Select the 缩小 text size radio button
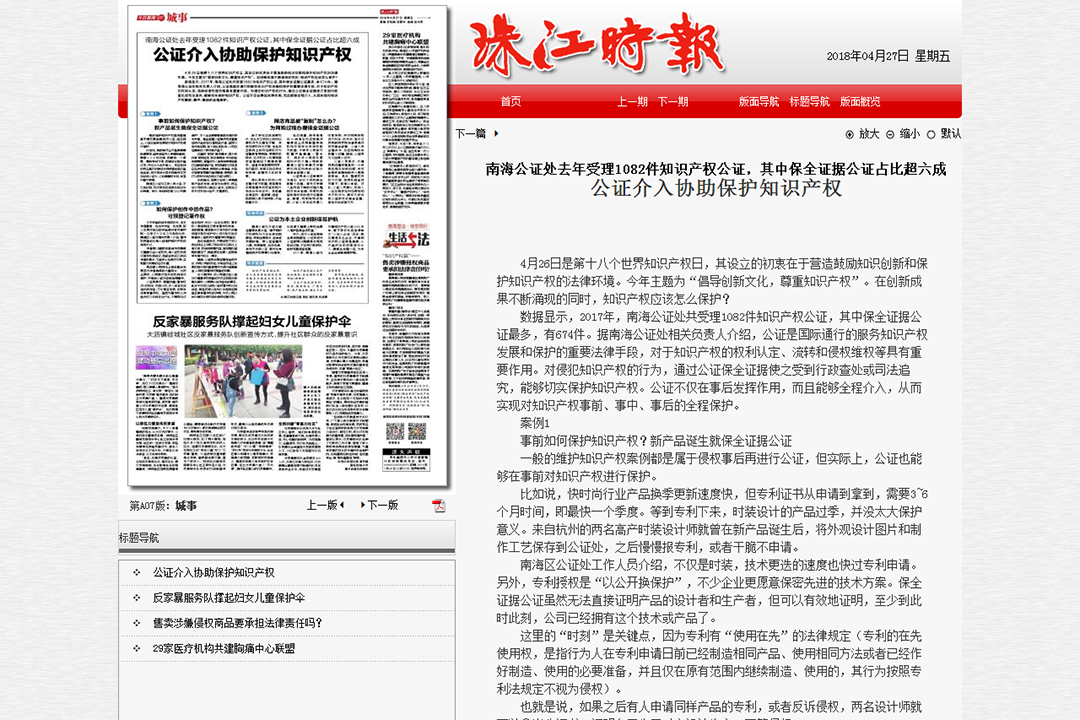 click(890, 134)
